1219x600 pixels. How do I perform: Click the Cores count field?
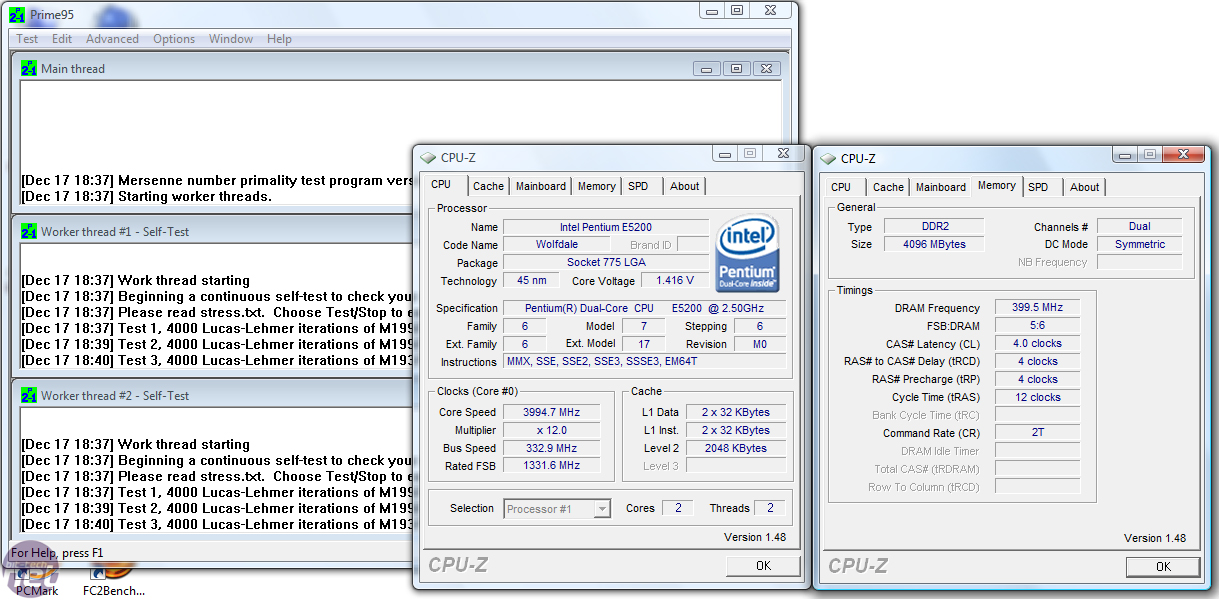tap(677, 508)
